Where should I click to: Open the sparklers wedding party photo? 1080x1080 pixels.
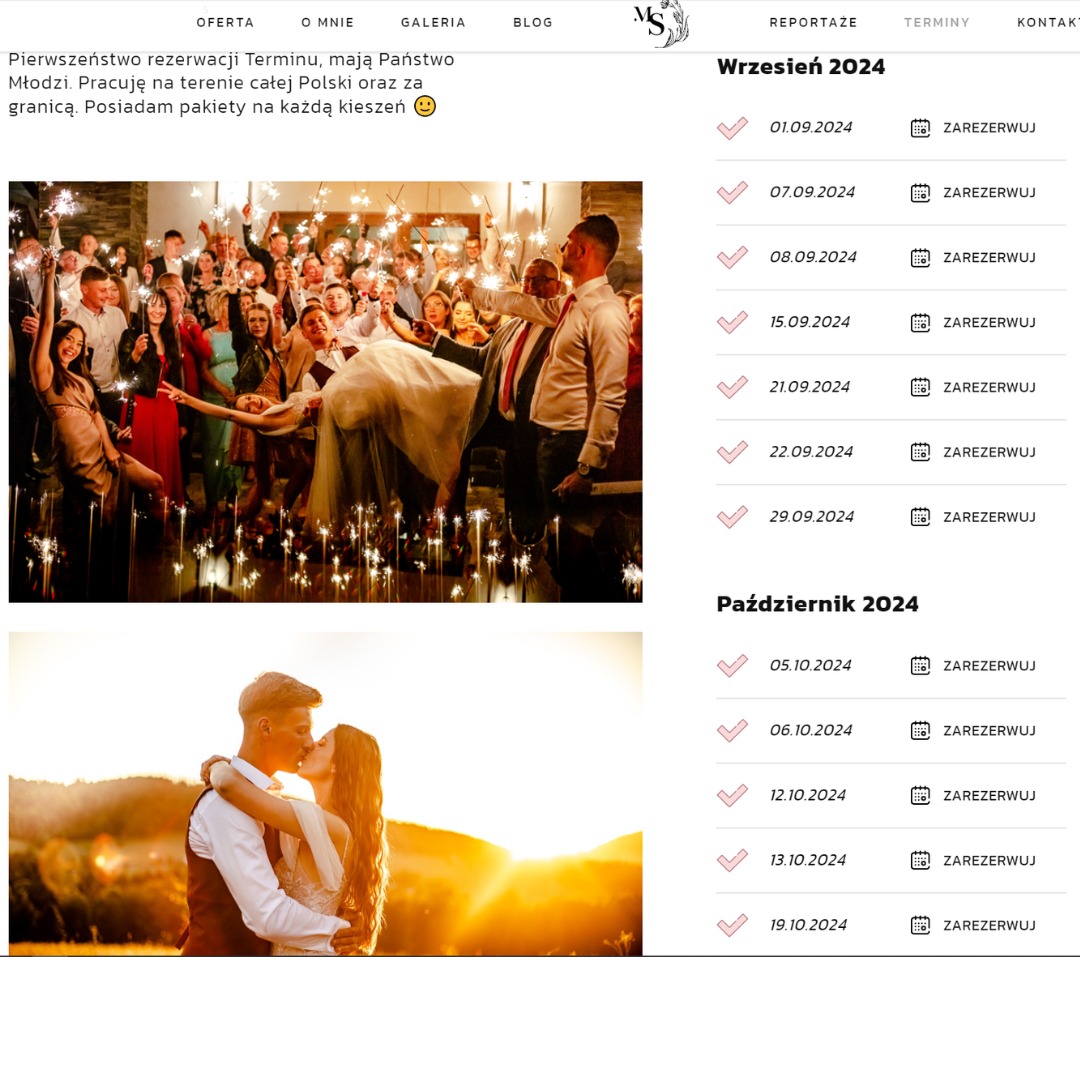325,392
